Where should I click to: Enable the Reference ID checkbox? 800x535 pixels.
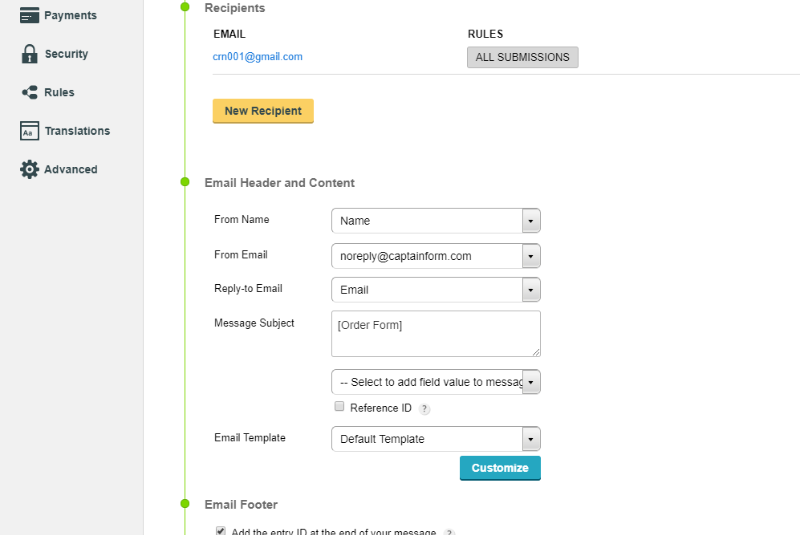coord(339,406)
